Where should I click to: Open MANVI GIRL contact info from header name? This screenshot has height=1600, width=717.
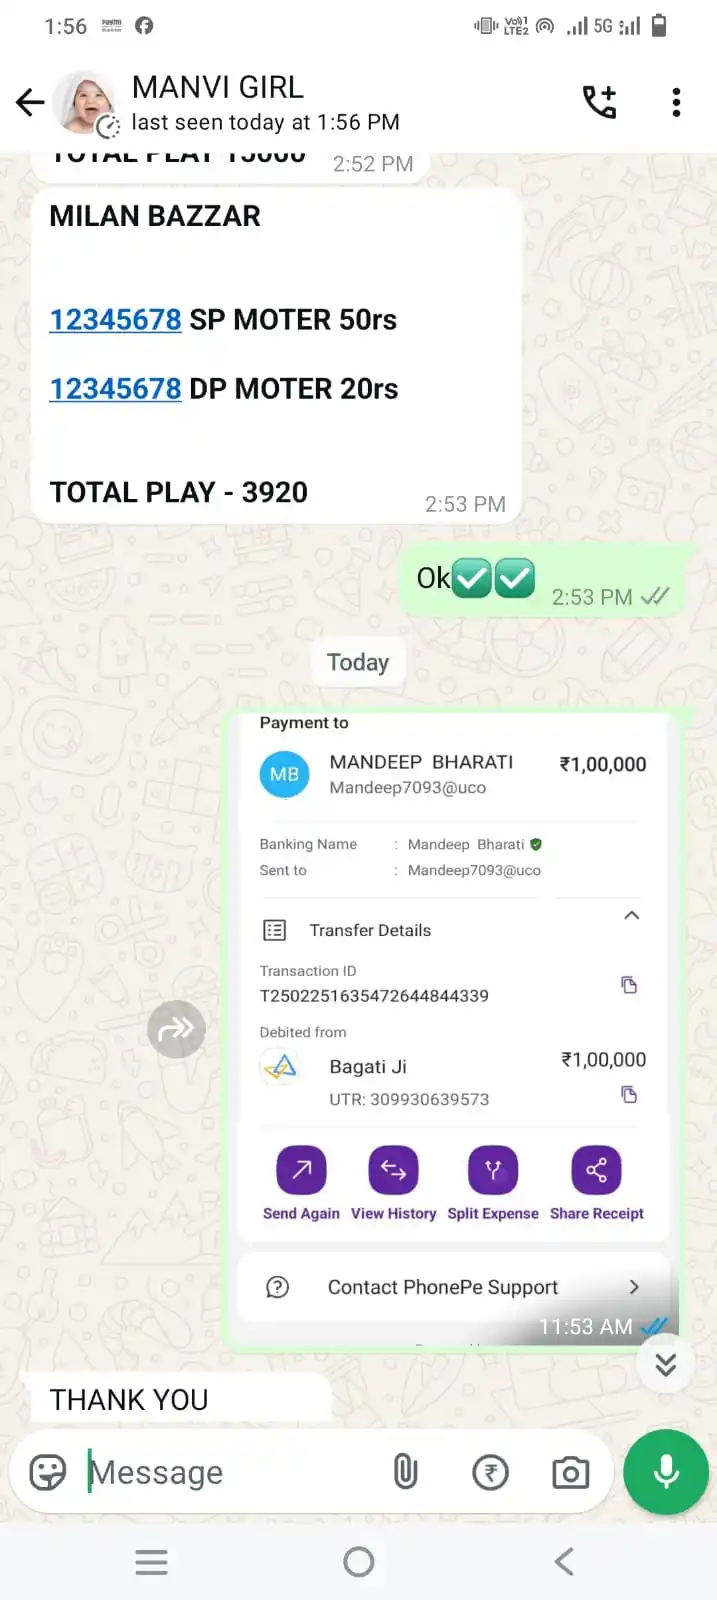click(x=218, y=88)
